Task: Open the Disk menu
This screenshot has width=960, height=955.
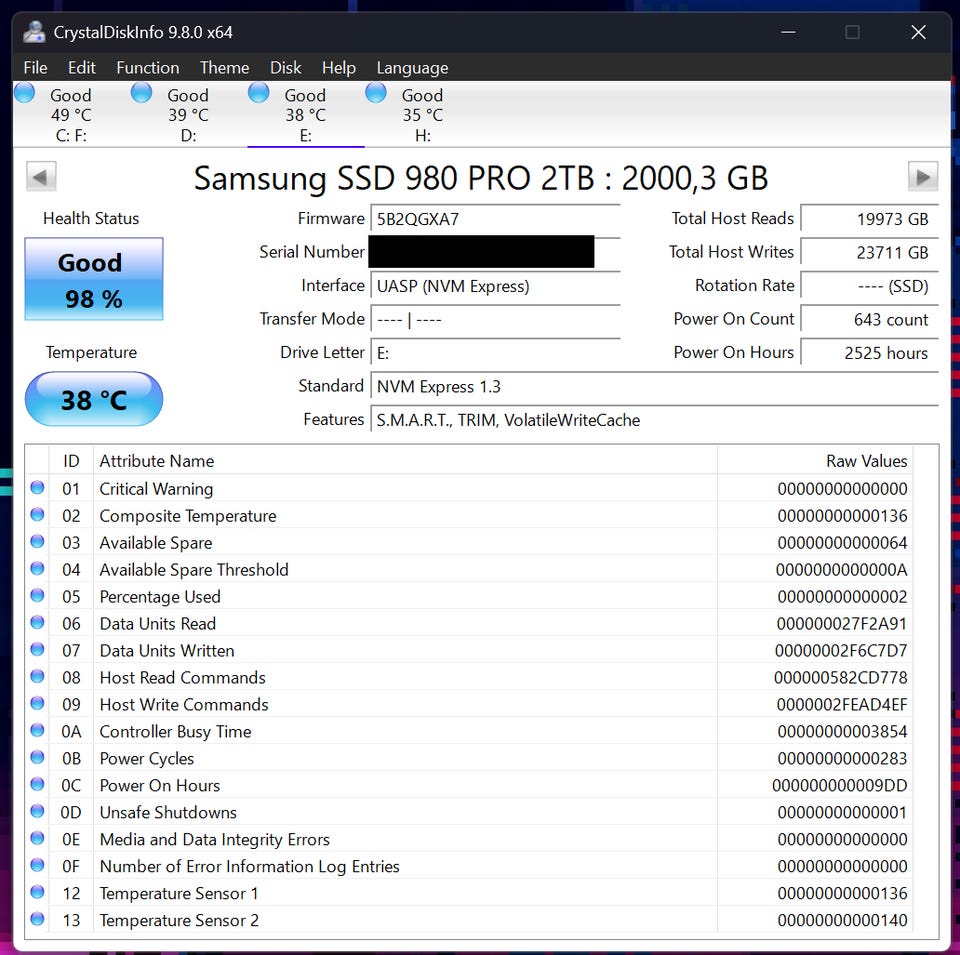Action: click(285, 67)
